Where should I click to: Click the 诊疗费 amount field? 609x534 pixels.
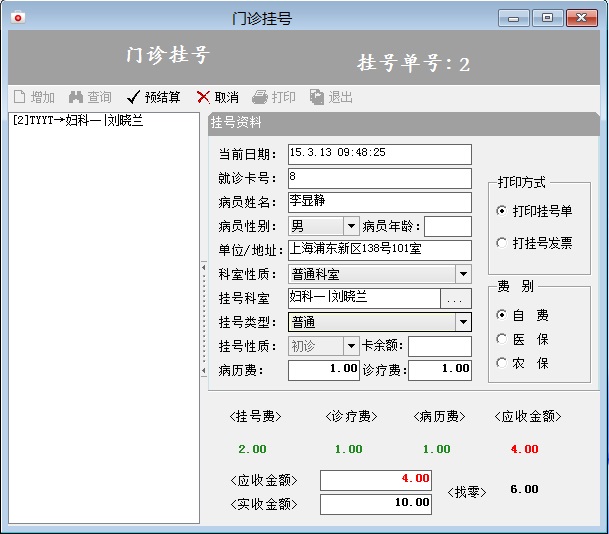pyautogui.click(x=440, y=370)
